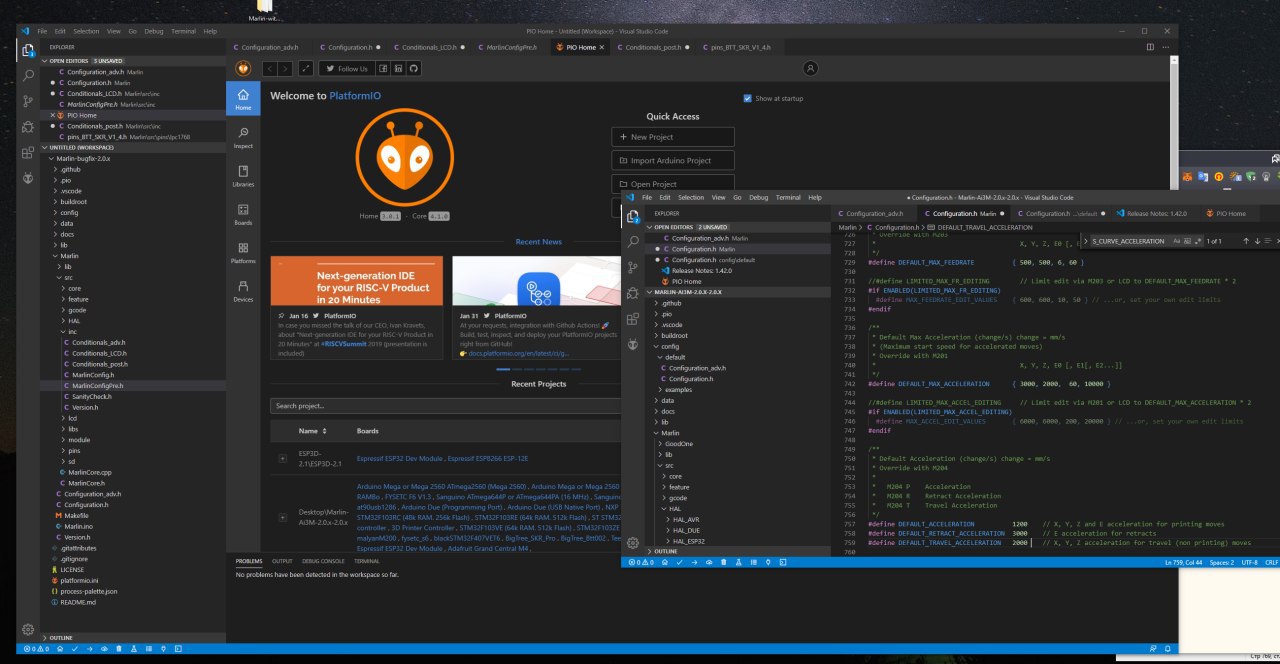Open Terminal menu in back window
1280x664 pixels.
pos(183,31)
